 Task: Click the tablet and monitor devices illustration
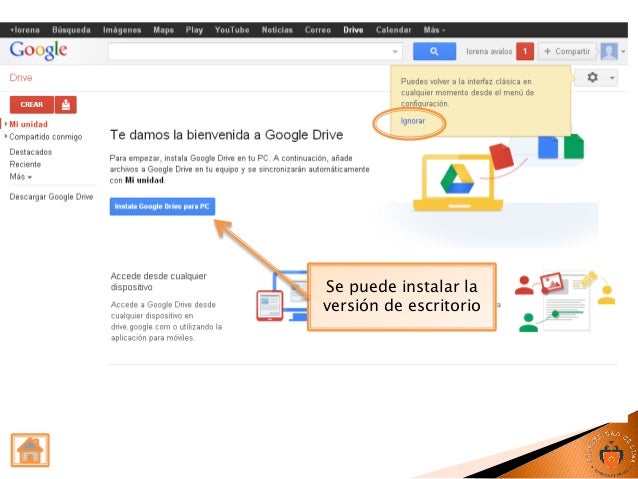[282, 296]
